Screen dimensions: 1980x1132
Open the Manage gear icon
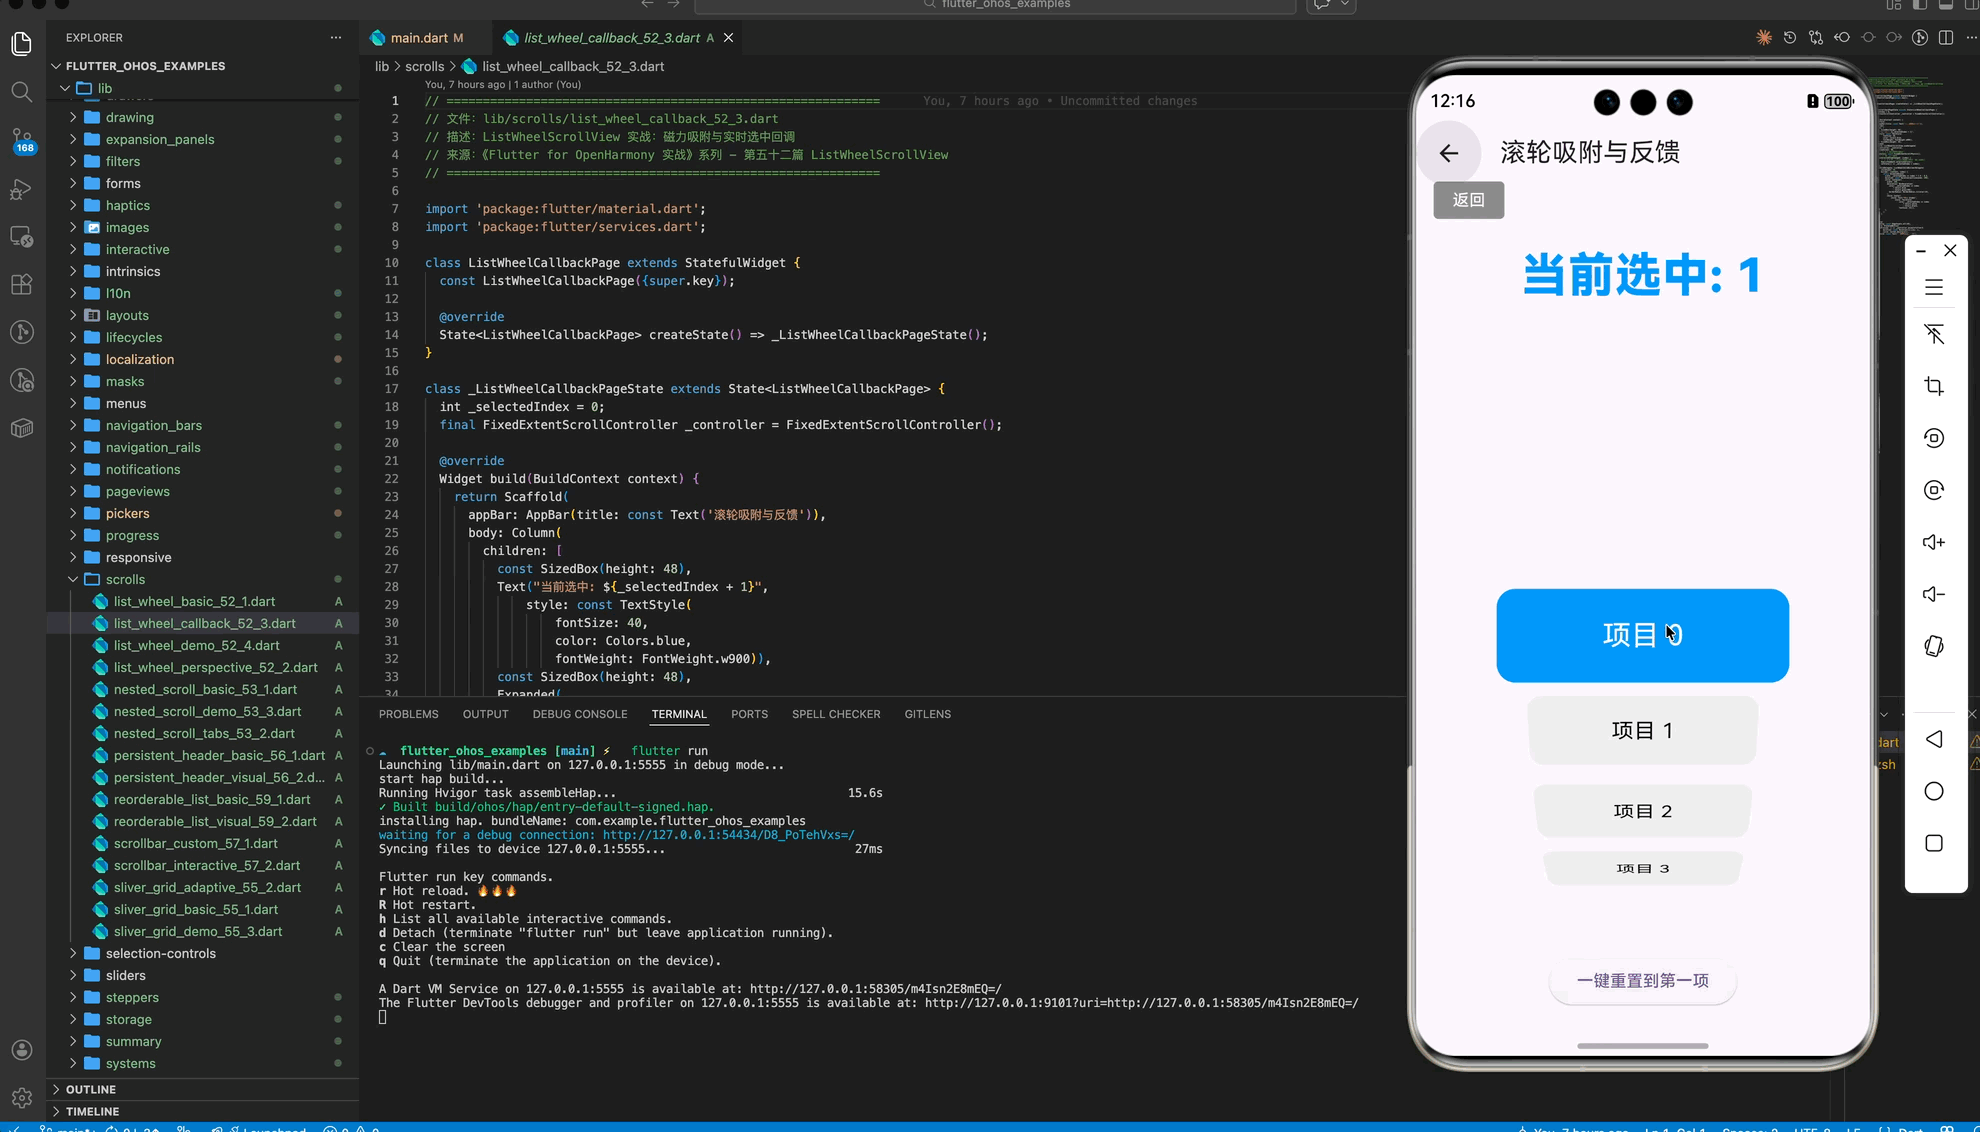click(21, 1098)
